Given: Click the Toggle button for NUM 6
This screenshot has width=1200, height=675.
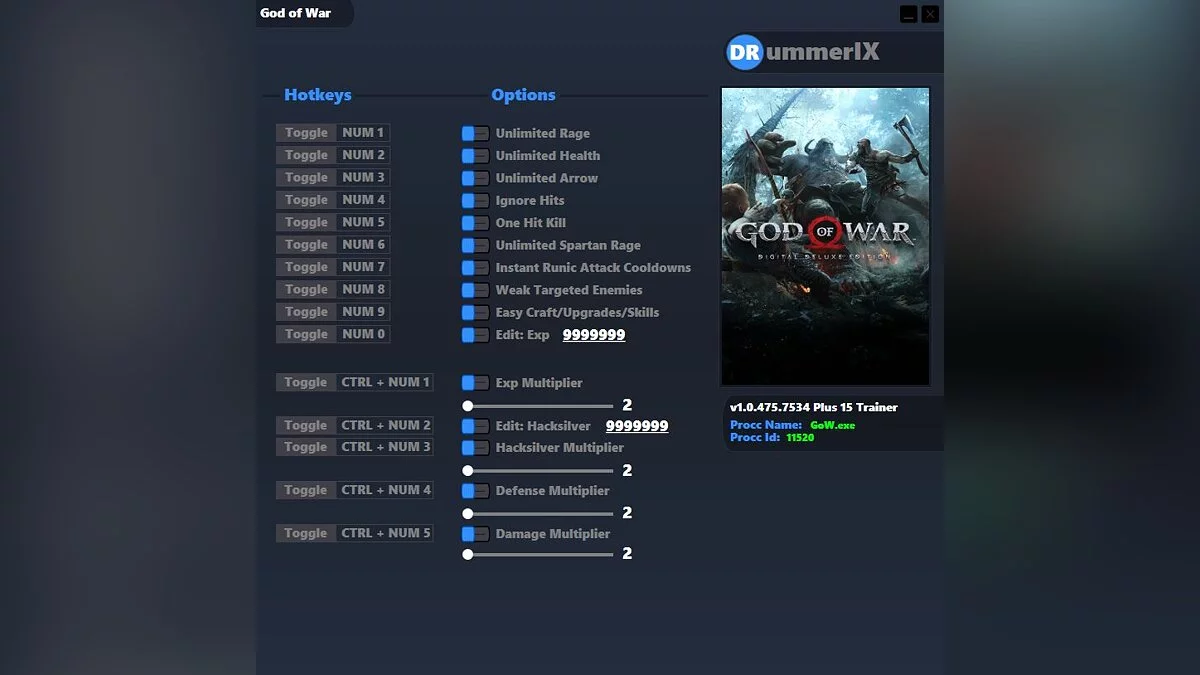Looking at the screenshot, I should click(x=306, y=245).
